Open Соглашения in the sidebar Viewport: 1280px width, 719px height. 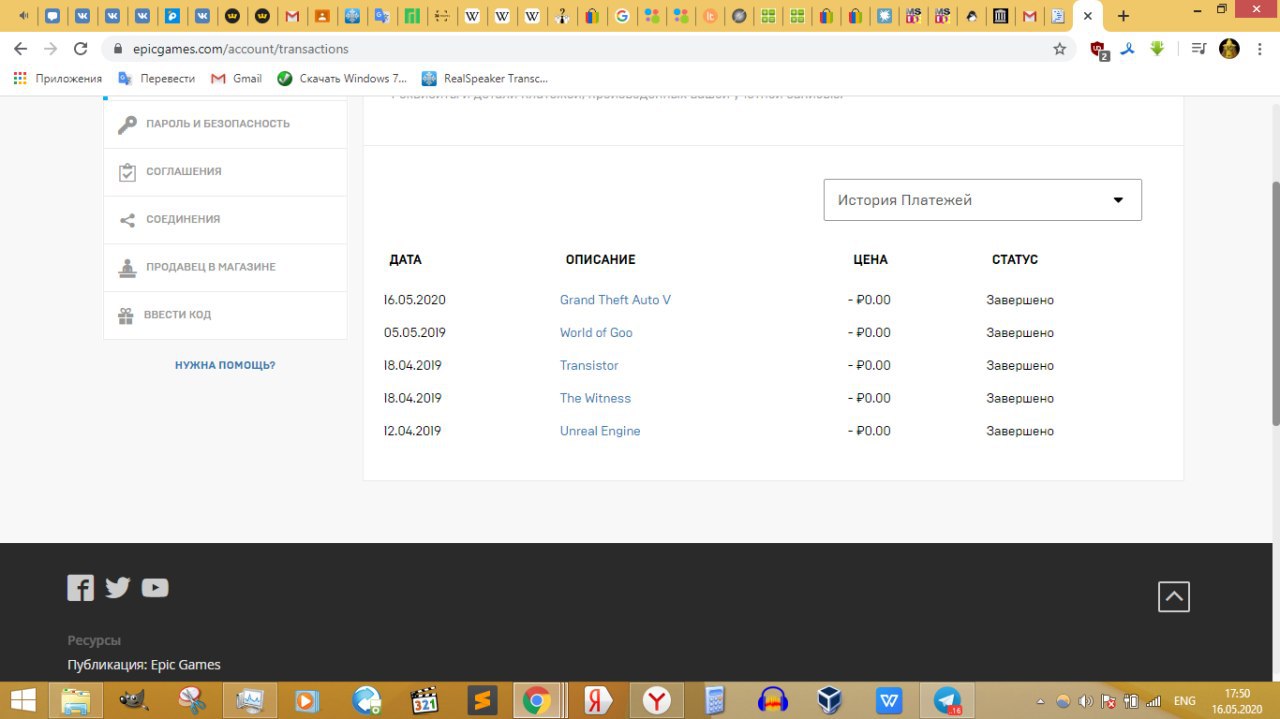[225, 172]
